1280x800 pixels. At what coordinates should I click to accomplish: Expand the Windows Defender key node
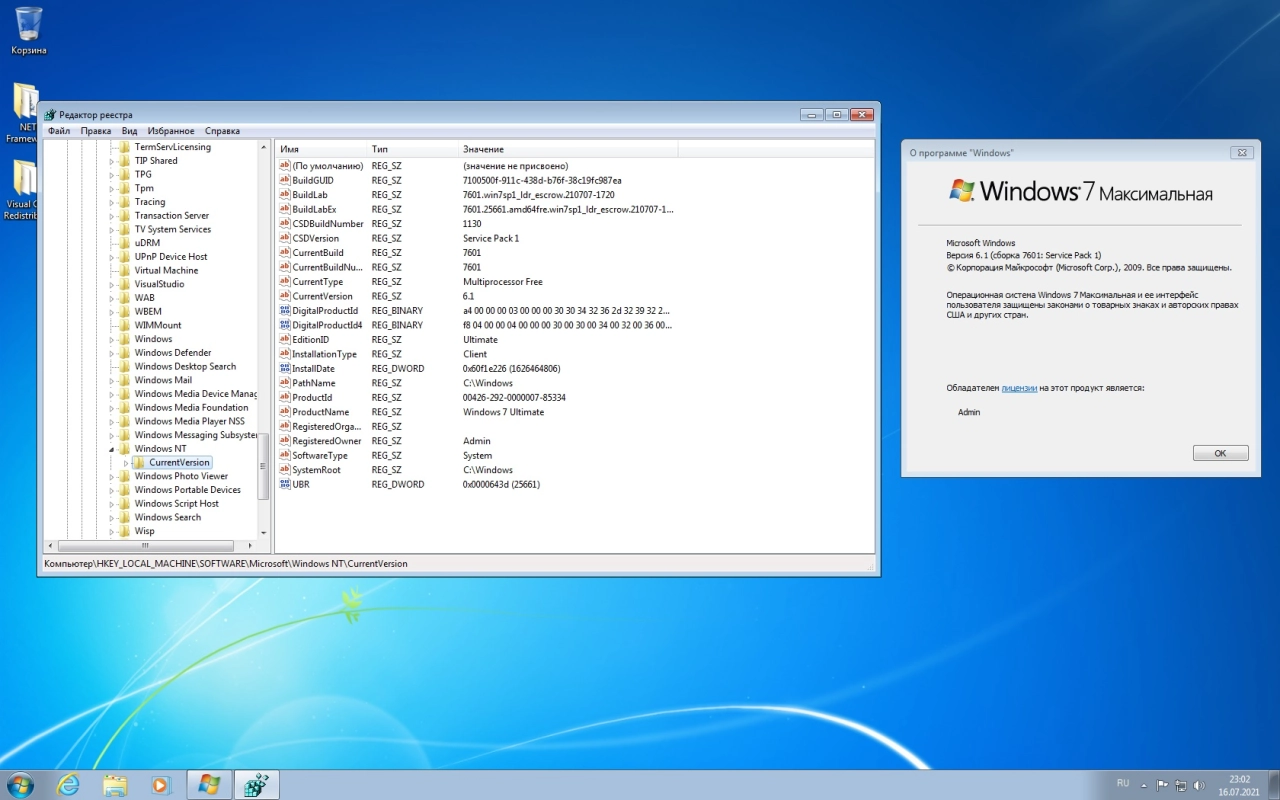(112, 353)
